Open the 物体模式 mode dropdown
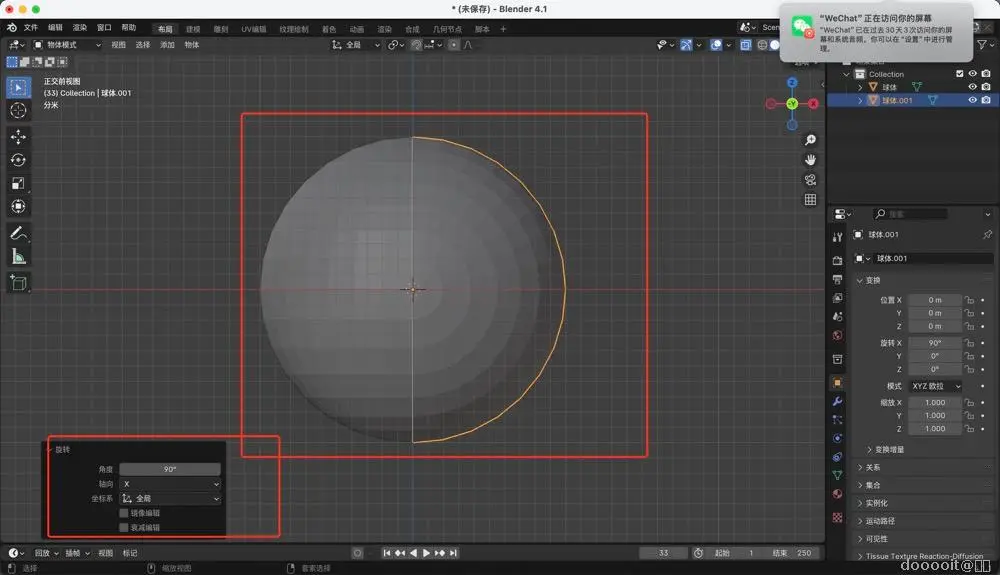This screenshot has height=575, width=1000. [x=68, y=45]
